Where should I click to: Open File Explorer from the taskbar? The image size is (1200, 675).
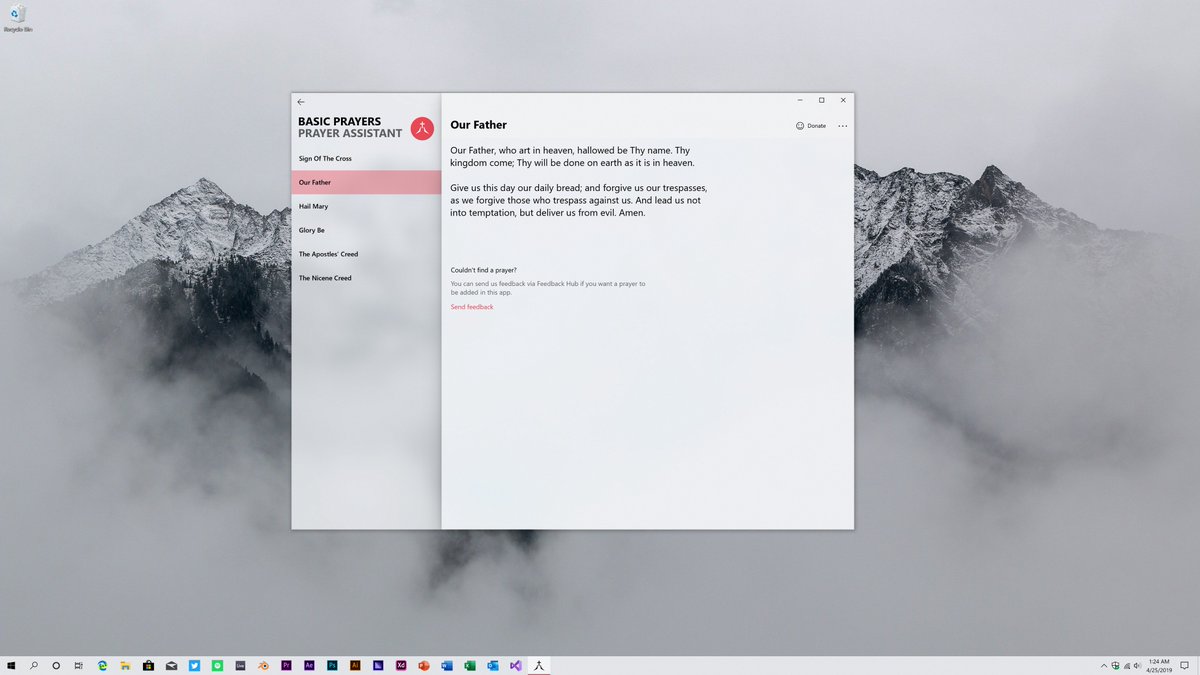125,665
